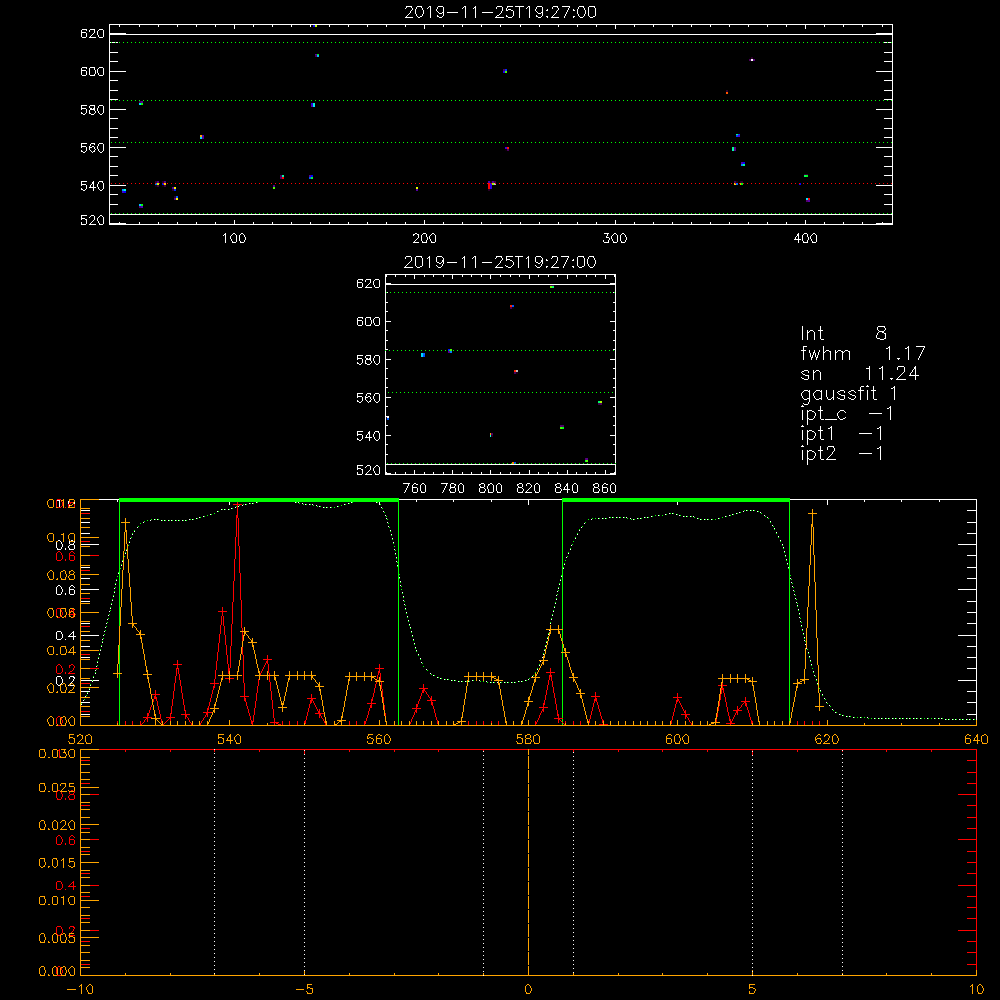The width and height of the screenshot is (1000, 1000).
Task: Click x-axis label 100 on top plot
Action: tap(234, 239)
